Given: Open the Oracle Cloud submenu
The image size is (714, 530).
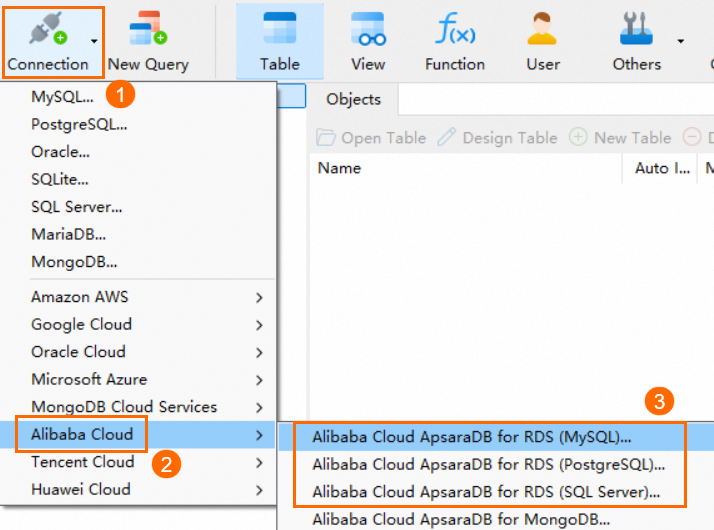Looking at the screenshot, I should (x=138, y=352).
